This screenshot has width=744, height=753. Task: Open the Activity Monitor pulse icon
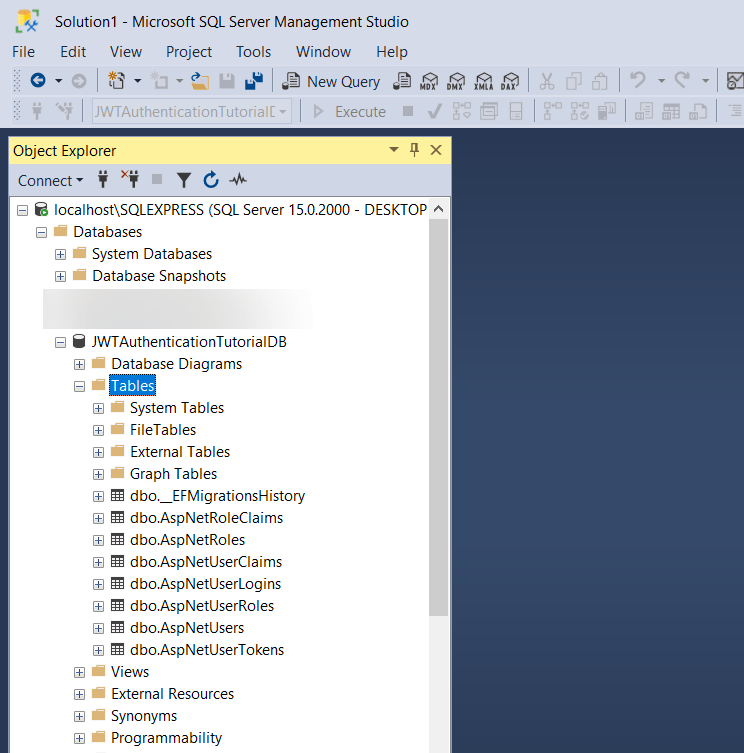pos(238,180)
